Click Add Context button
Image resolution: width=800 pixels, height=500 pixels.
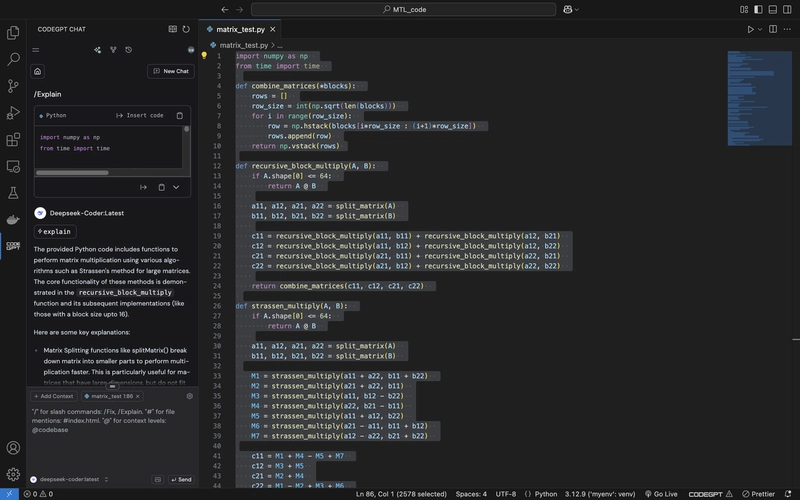pyautogui.click(x=54, y=396)
